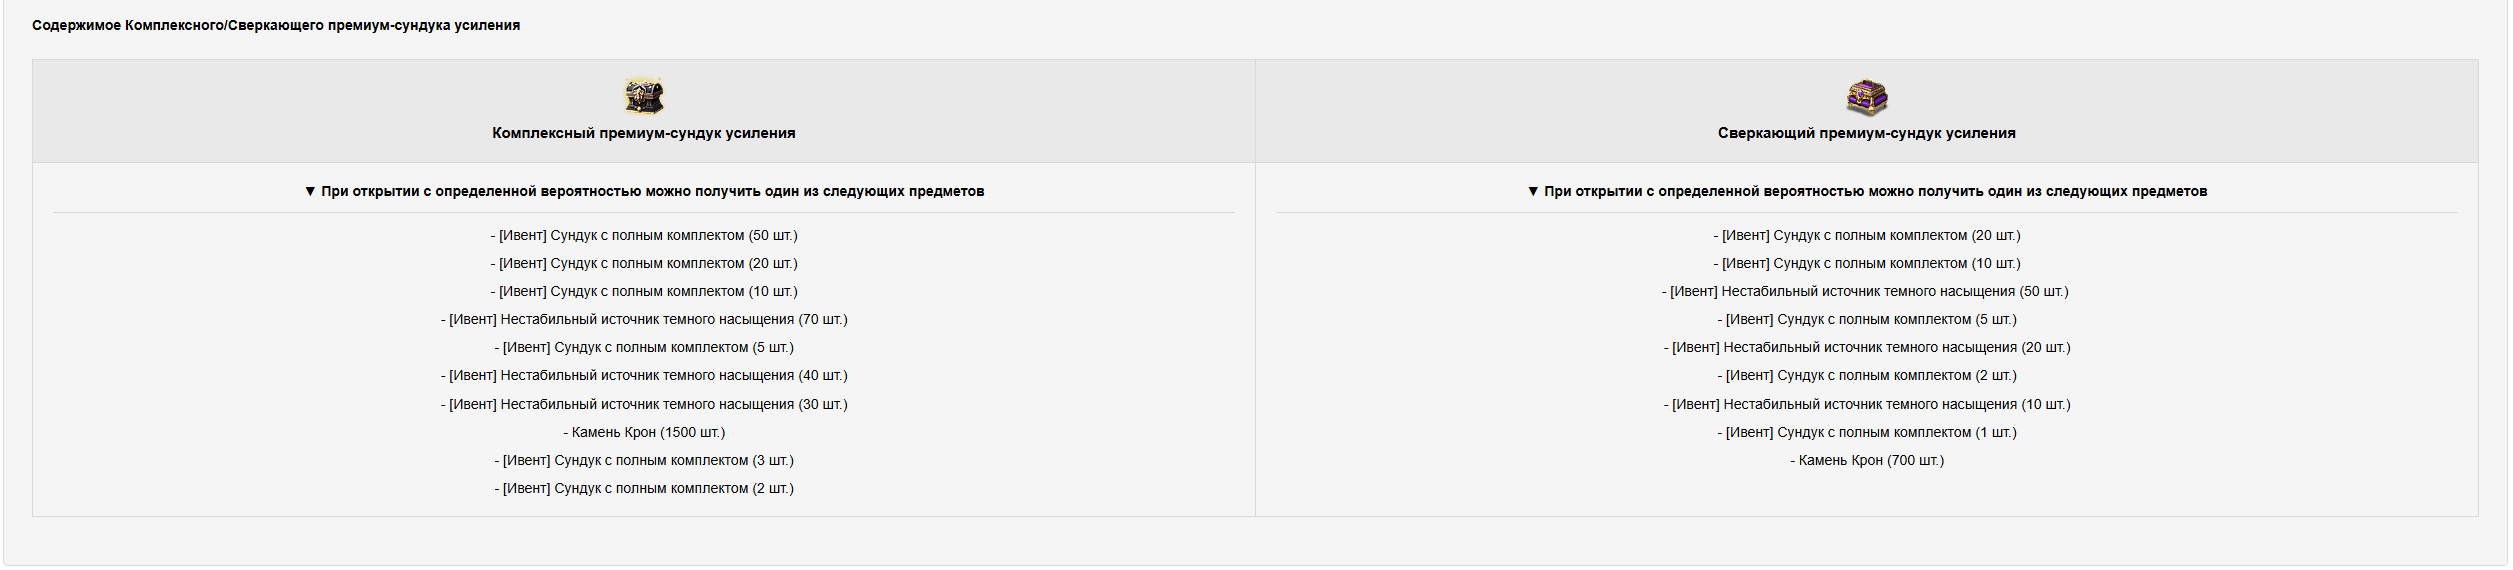Select right Нестабильный источник (20 шт.) entry
Screen dimensions: 2513x570
tap(1867, 348)
